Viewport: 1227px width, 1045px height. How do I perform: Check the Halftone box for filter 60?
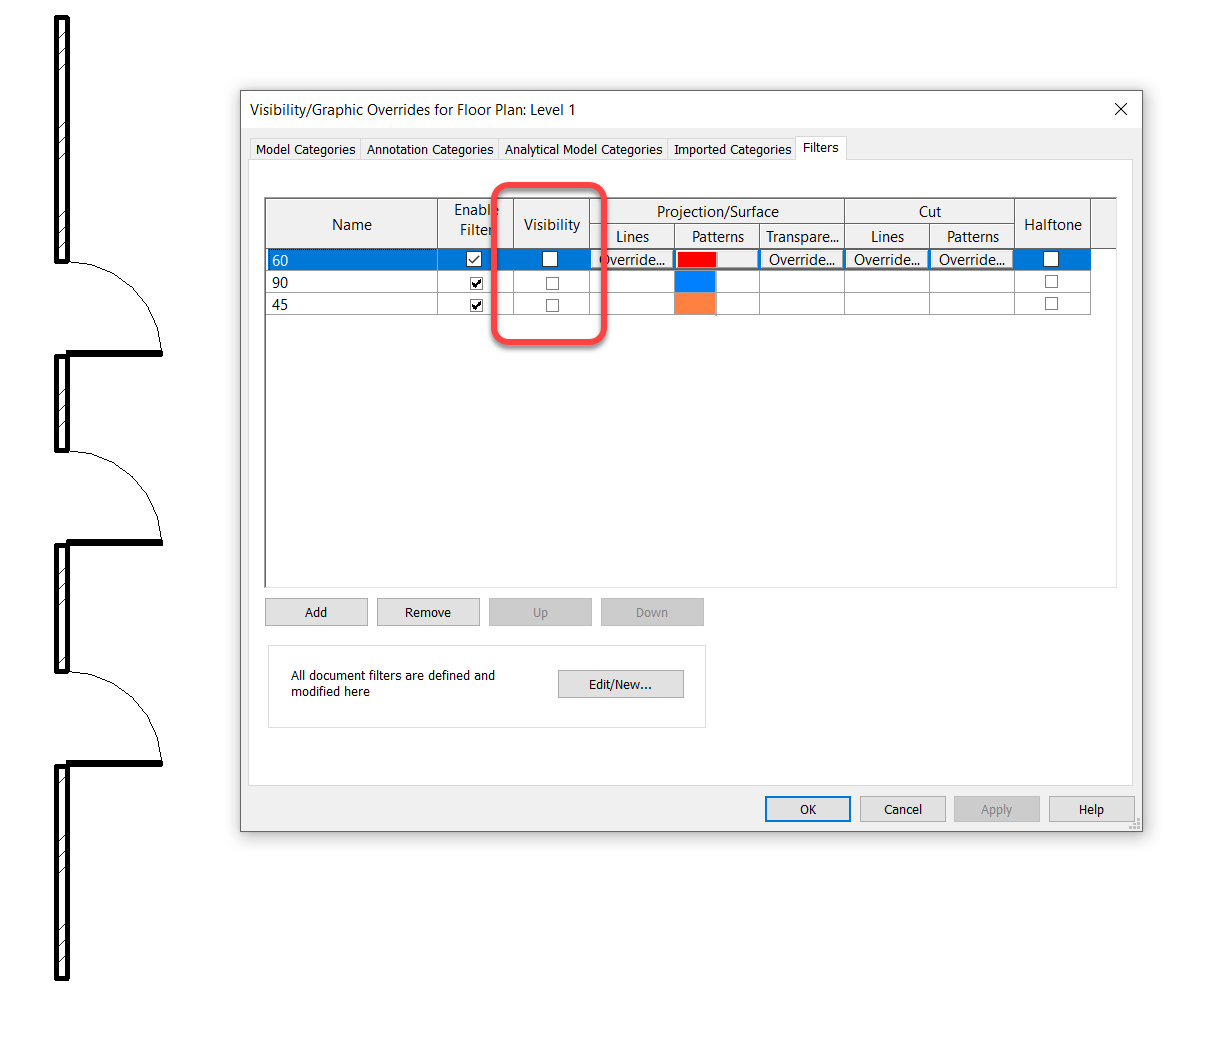pyautogui.click(x=1051, y=258)
